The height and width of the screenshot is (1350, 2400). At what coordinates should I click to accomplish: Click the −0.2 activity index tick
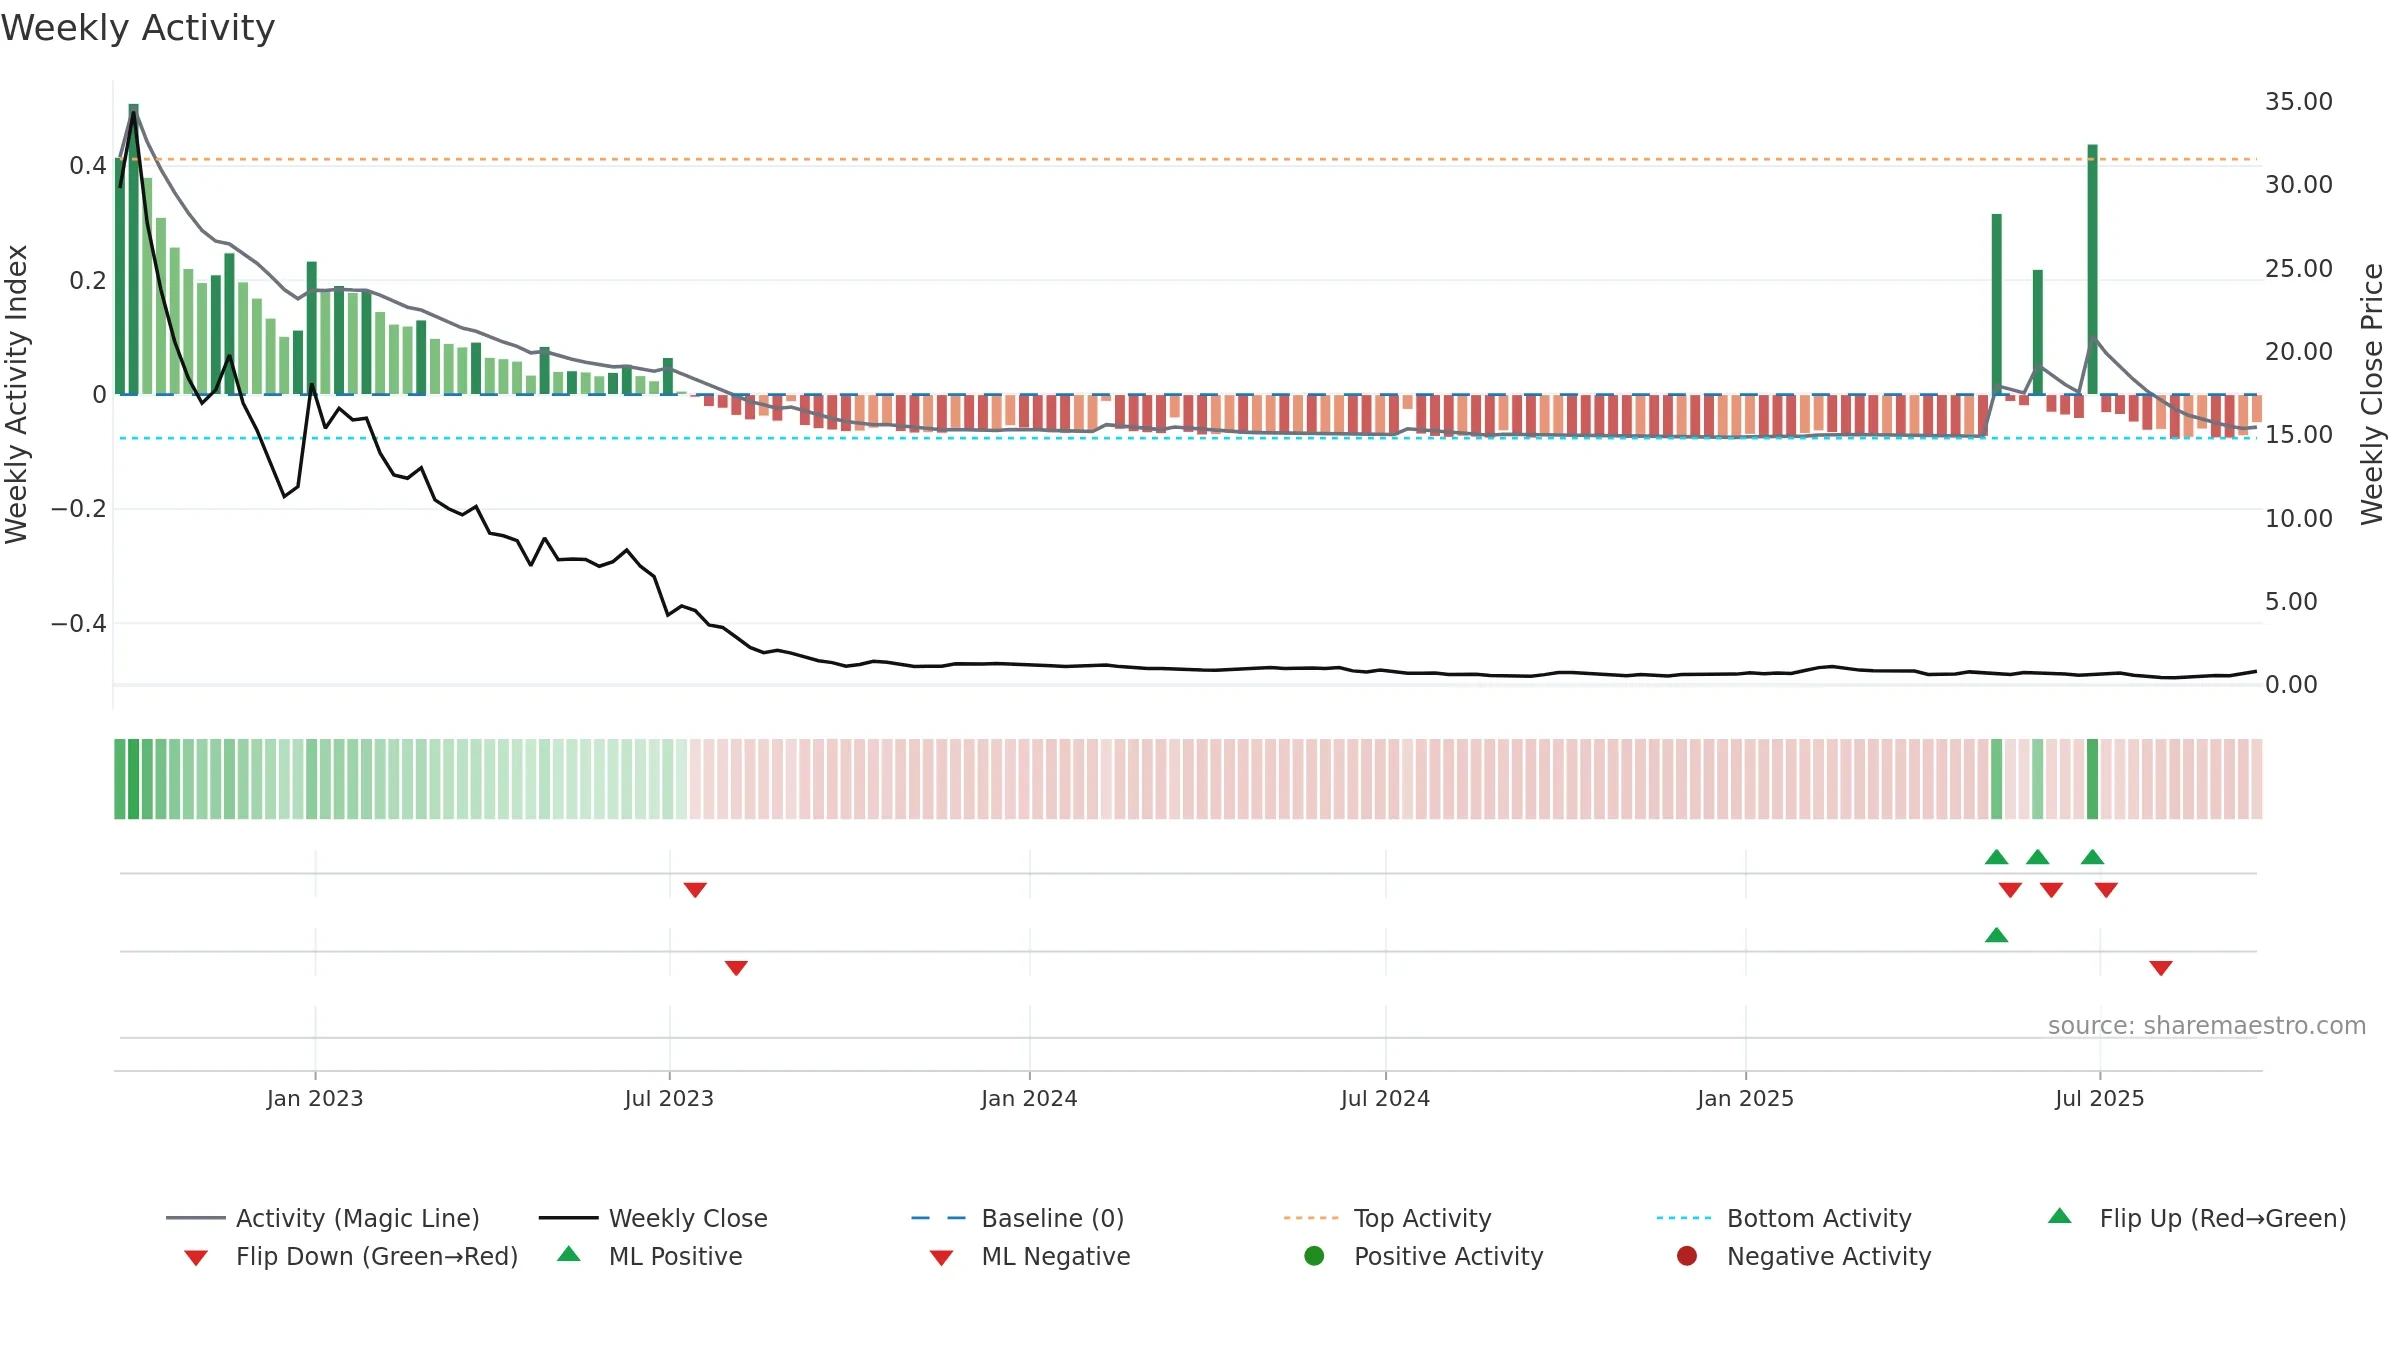pyautogui.click(x=78, y=508)
